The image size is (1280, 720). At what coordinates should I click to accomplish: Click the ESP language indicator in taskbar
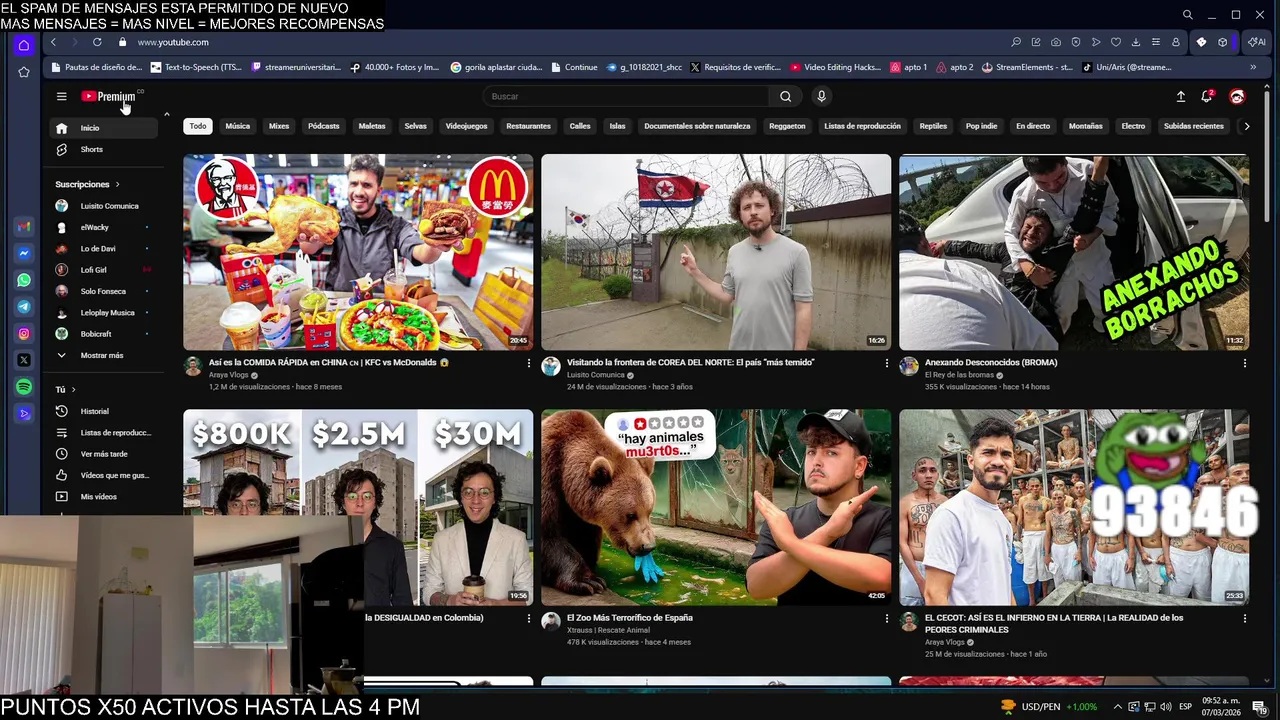[x=1185, y=707]
